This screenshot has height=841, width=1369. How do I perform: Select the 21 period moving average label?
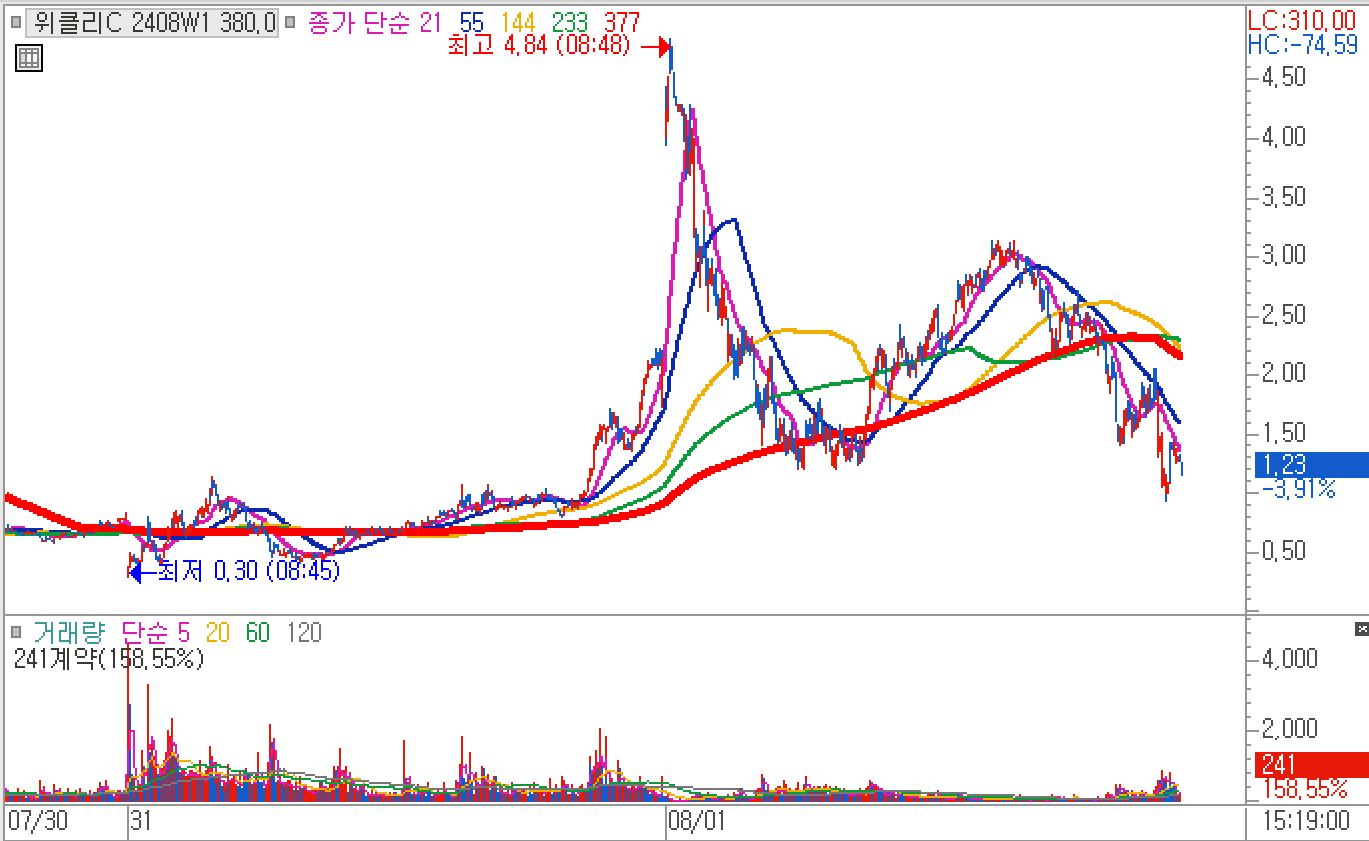[432, 22]
